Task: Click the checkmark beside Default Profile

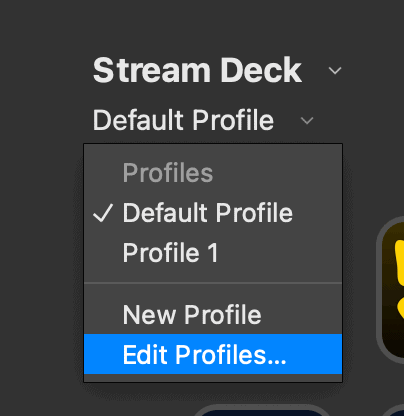Action: point(103,213)
